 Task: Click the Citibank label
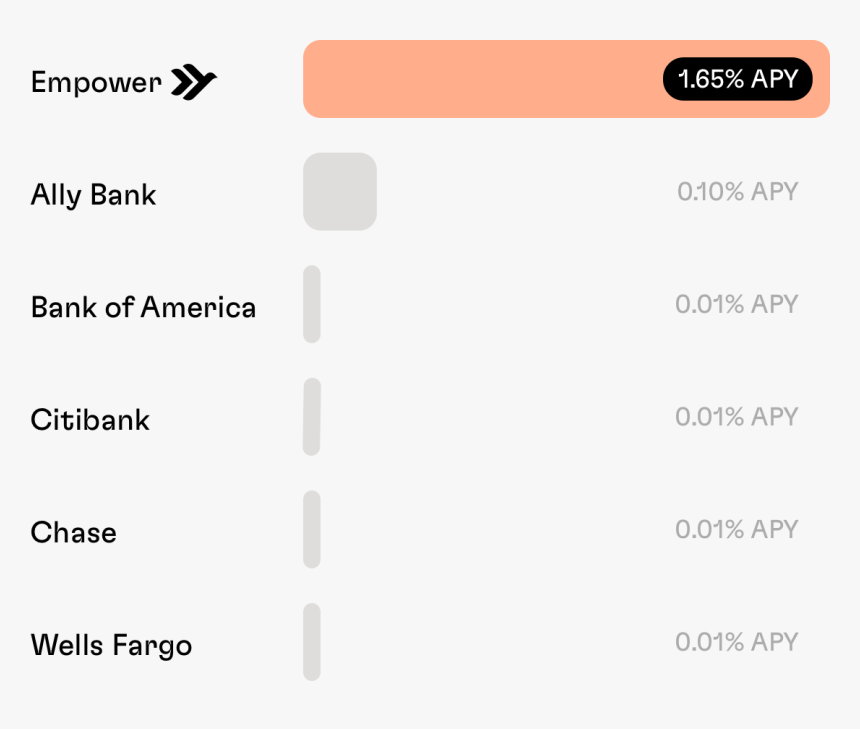point(90,419)
